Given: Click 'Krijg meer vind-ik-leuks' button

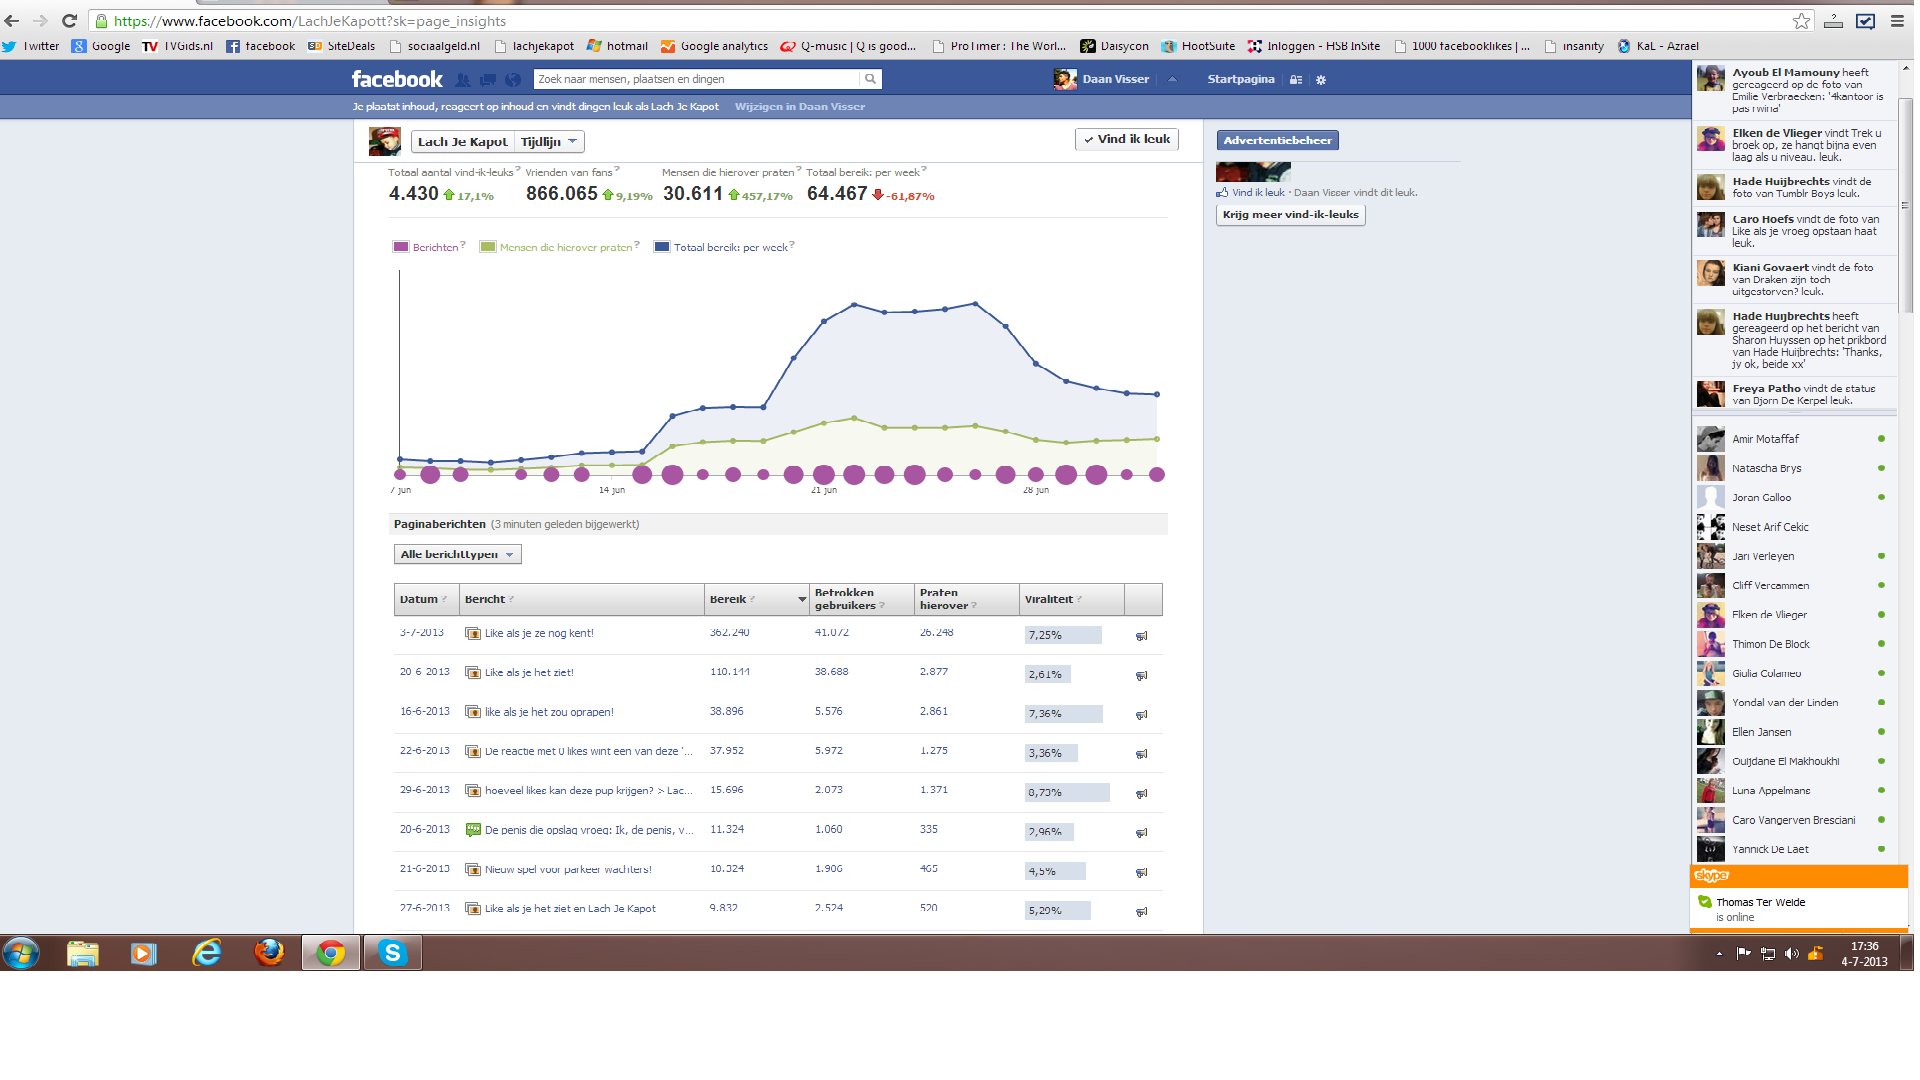Looking at the screenshot, I should [1291, 215].
